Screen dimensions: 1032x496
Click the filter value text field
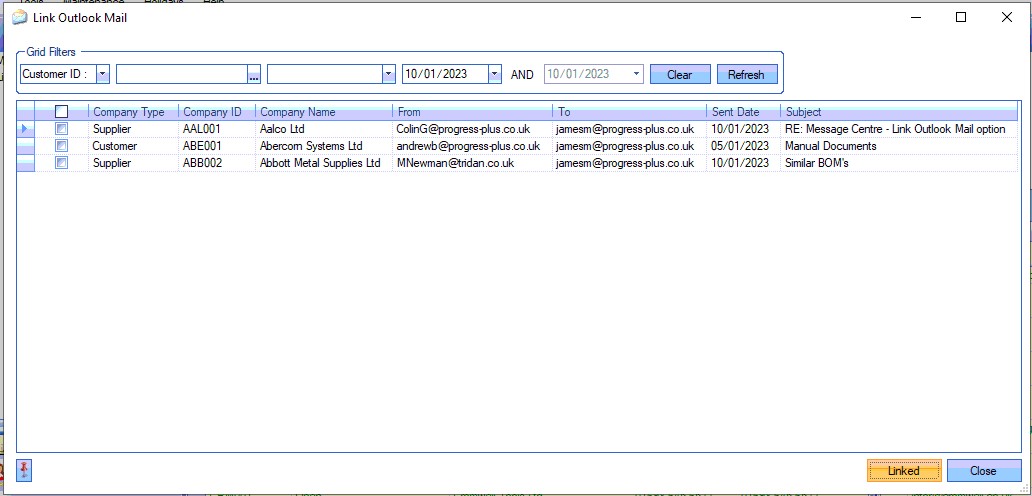click(x=182, y=74)
